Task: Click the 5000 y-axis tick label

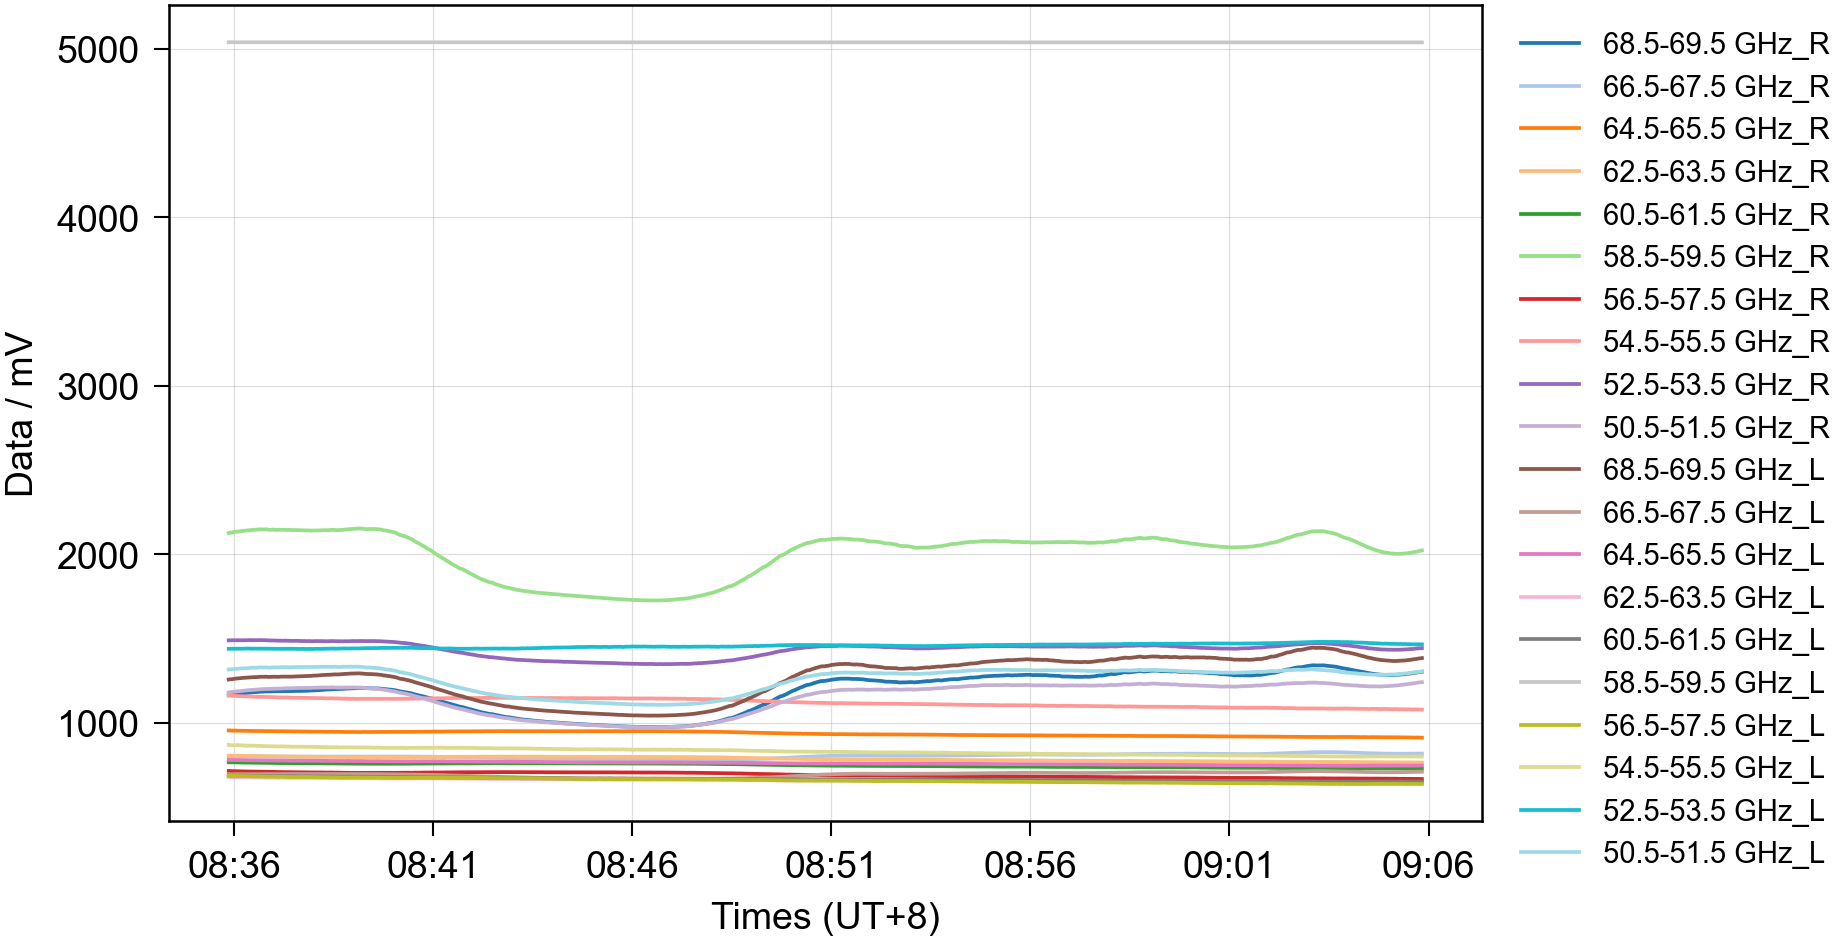Action: pyautogui.click(x=98, y=50)
